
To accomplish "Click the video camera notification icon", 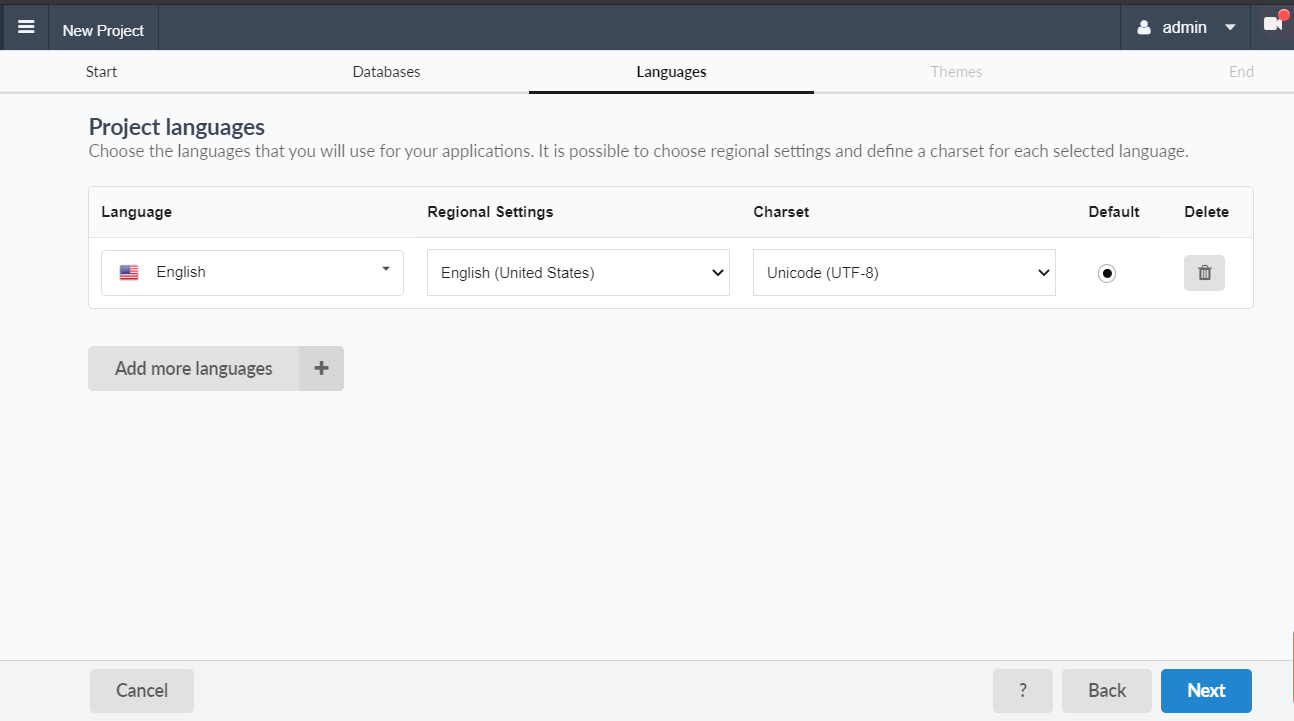I will (1272, 24).
